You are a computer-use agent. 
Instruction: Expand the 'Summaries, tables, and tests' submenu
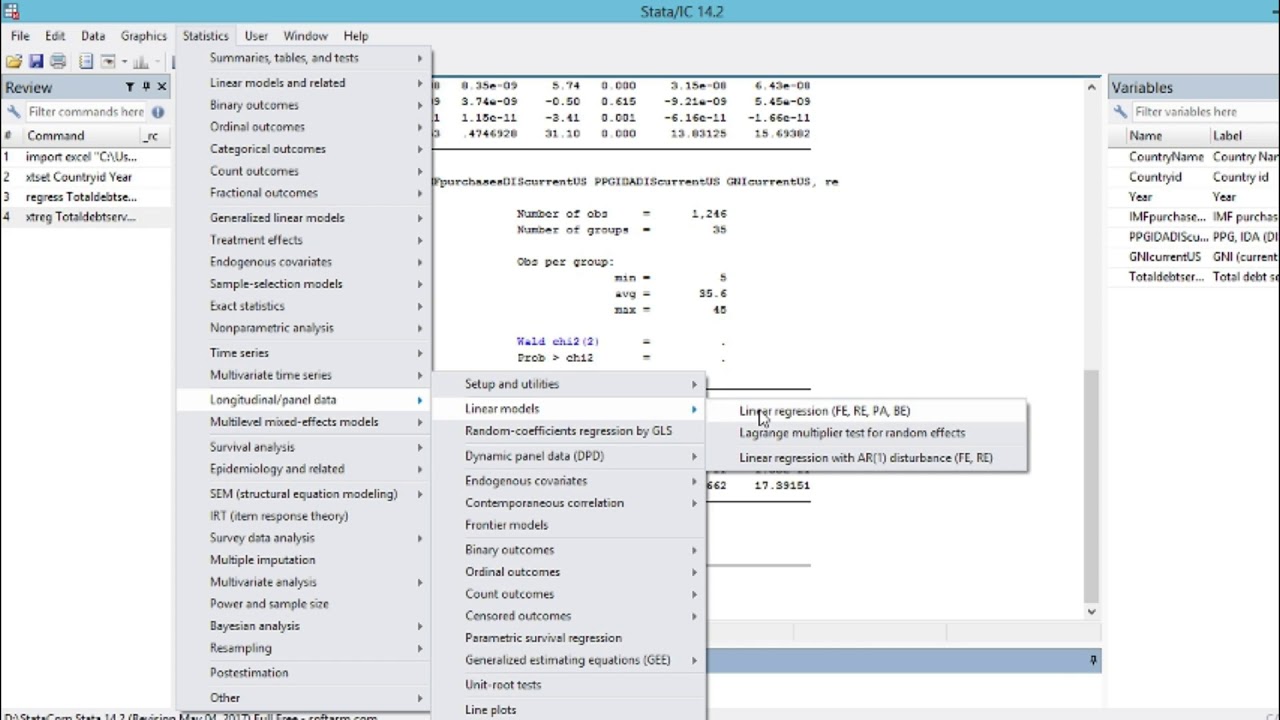point(304,58)
